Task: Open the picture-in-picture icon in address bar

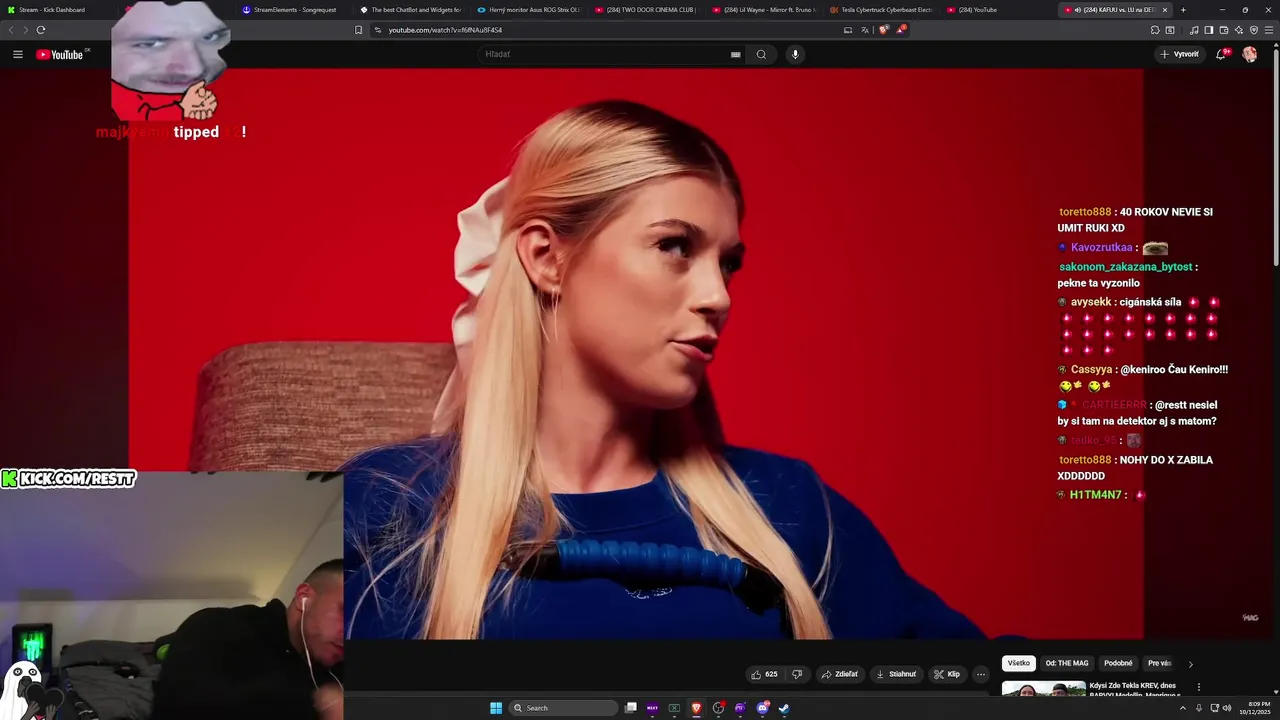Action: (848, 30)
